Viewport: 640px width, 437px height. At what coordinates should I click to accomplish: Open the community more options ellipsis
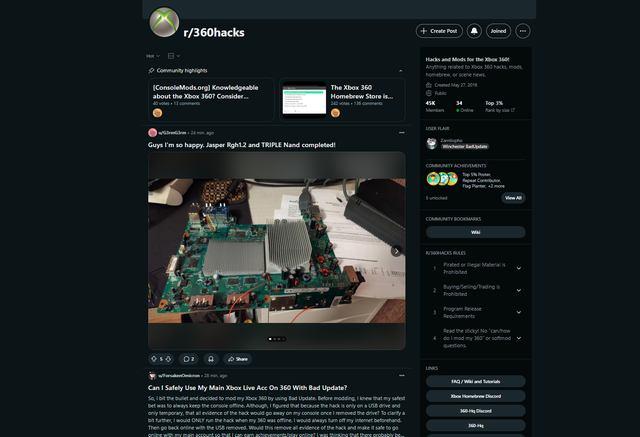point(523,31)
